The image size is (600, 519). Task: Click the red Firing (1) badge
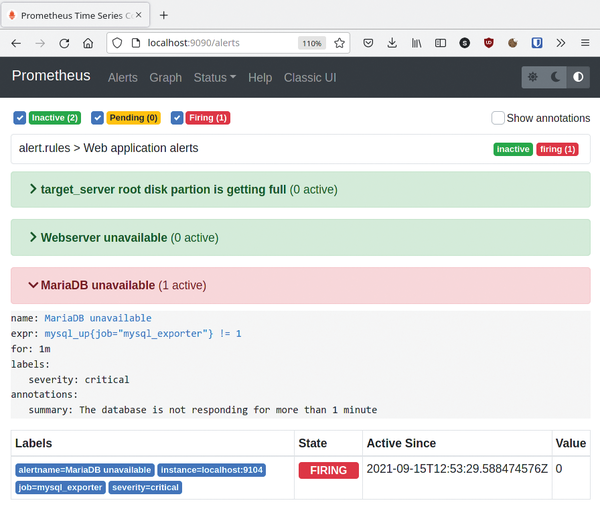click(208, 118)
